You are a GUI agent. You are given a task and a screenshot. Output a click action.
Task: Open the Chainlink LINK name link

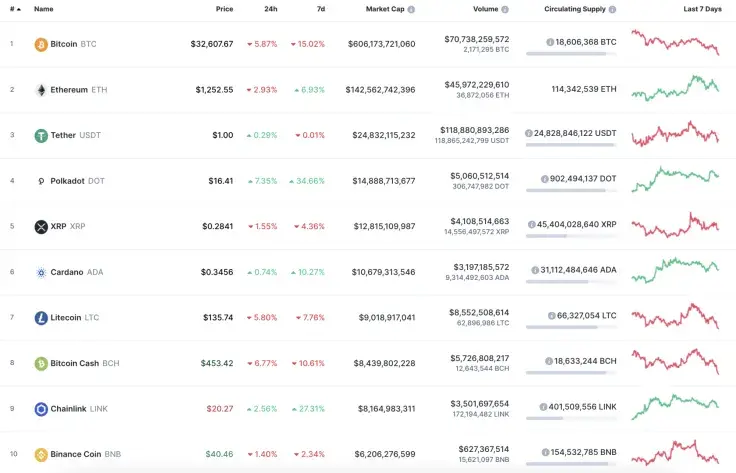(x=79, y=409)
